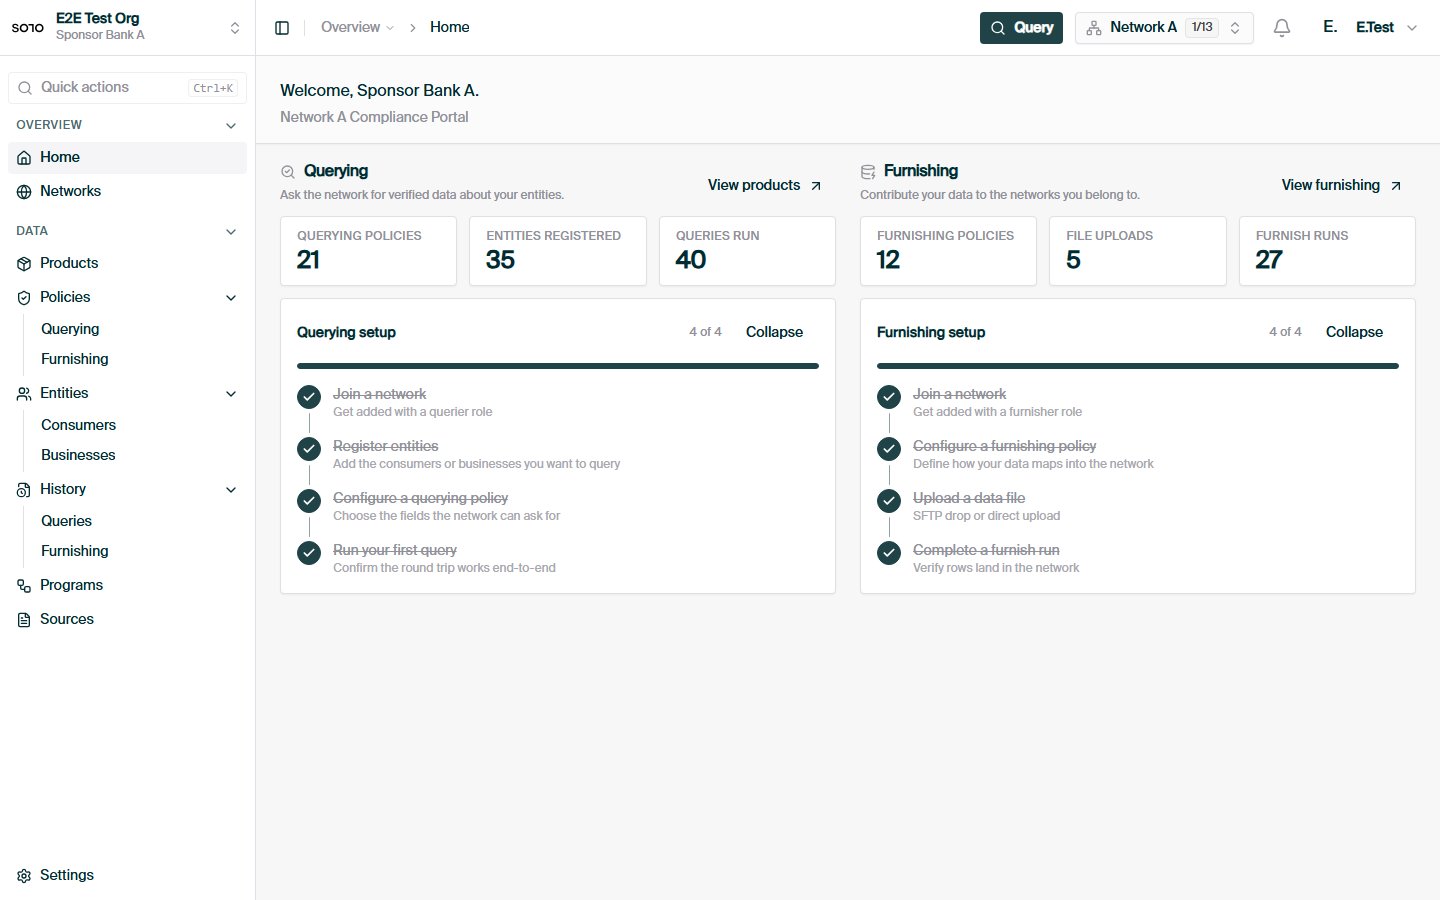Click the Queries Run 40 card
This screenshot has height=900, width=1440.
click(747, 251)
